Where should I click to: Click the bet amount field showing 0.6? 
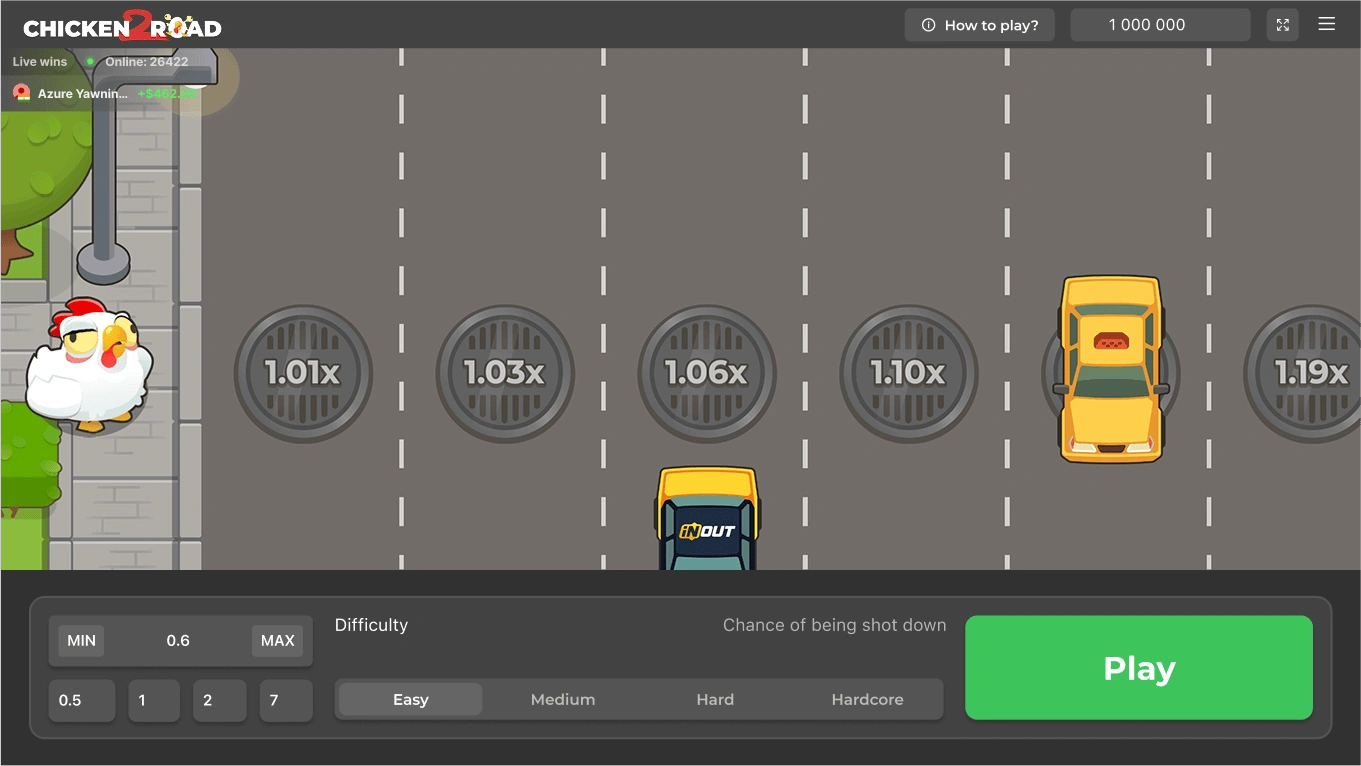[x=178, y=641]
